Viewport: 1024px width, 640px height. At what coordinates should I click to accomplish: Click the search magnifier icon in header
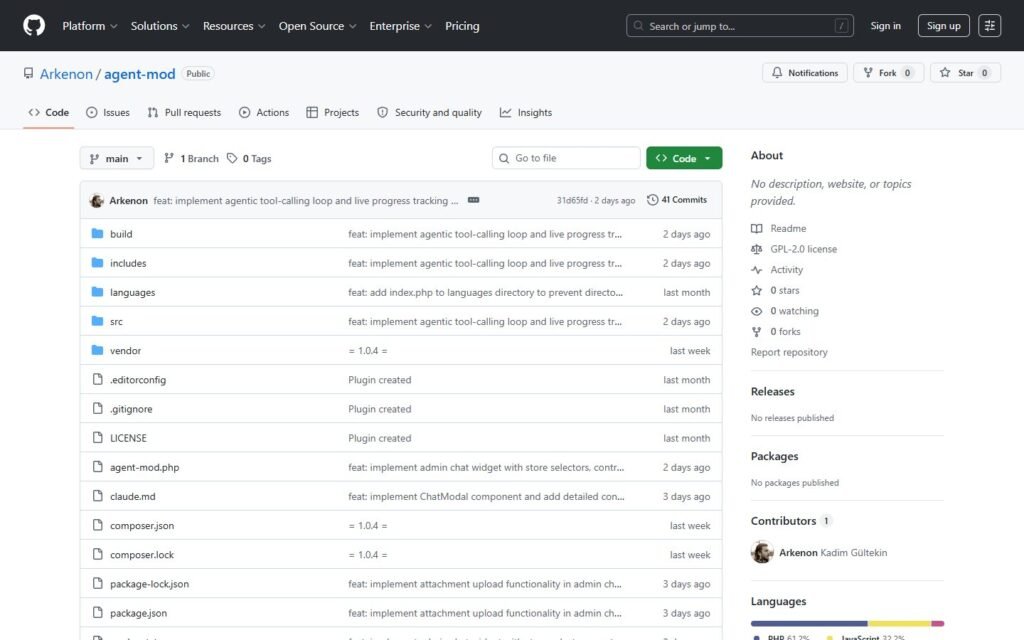[638, 26]
